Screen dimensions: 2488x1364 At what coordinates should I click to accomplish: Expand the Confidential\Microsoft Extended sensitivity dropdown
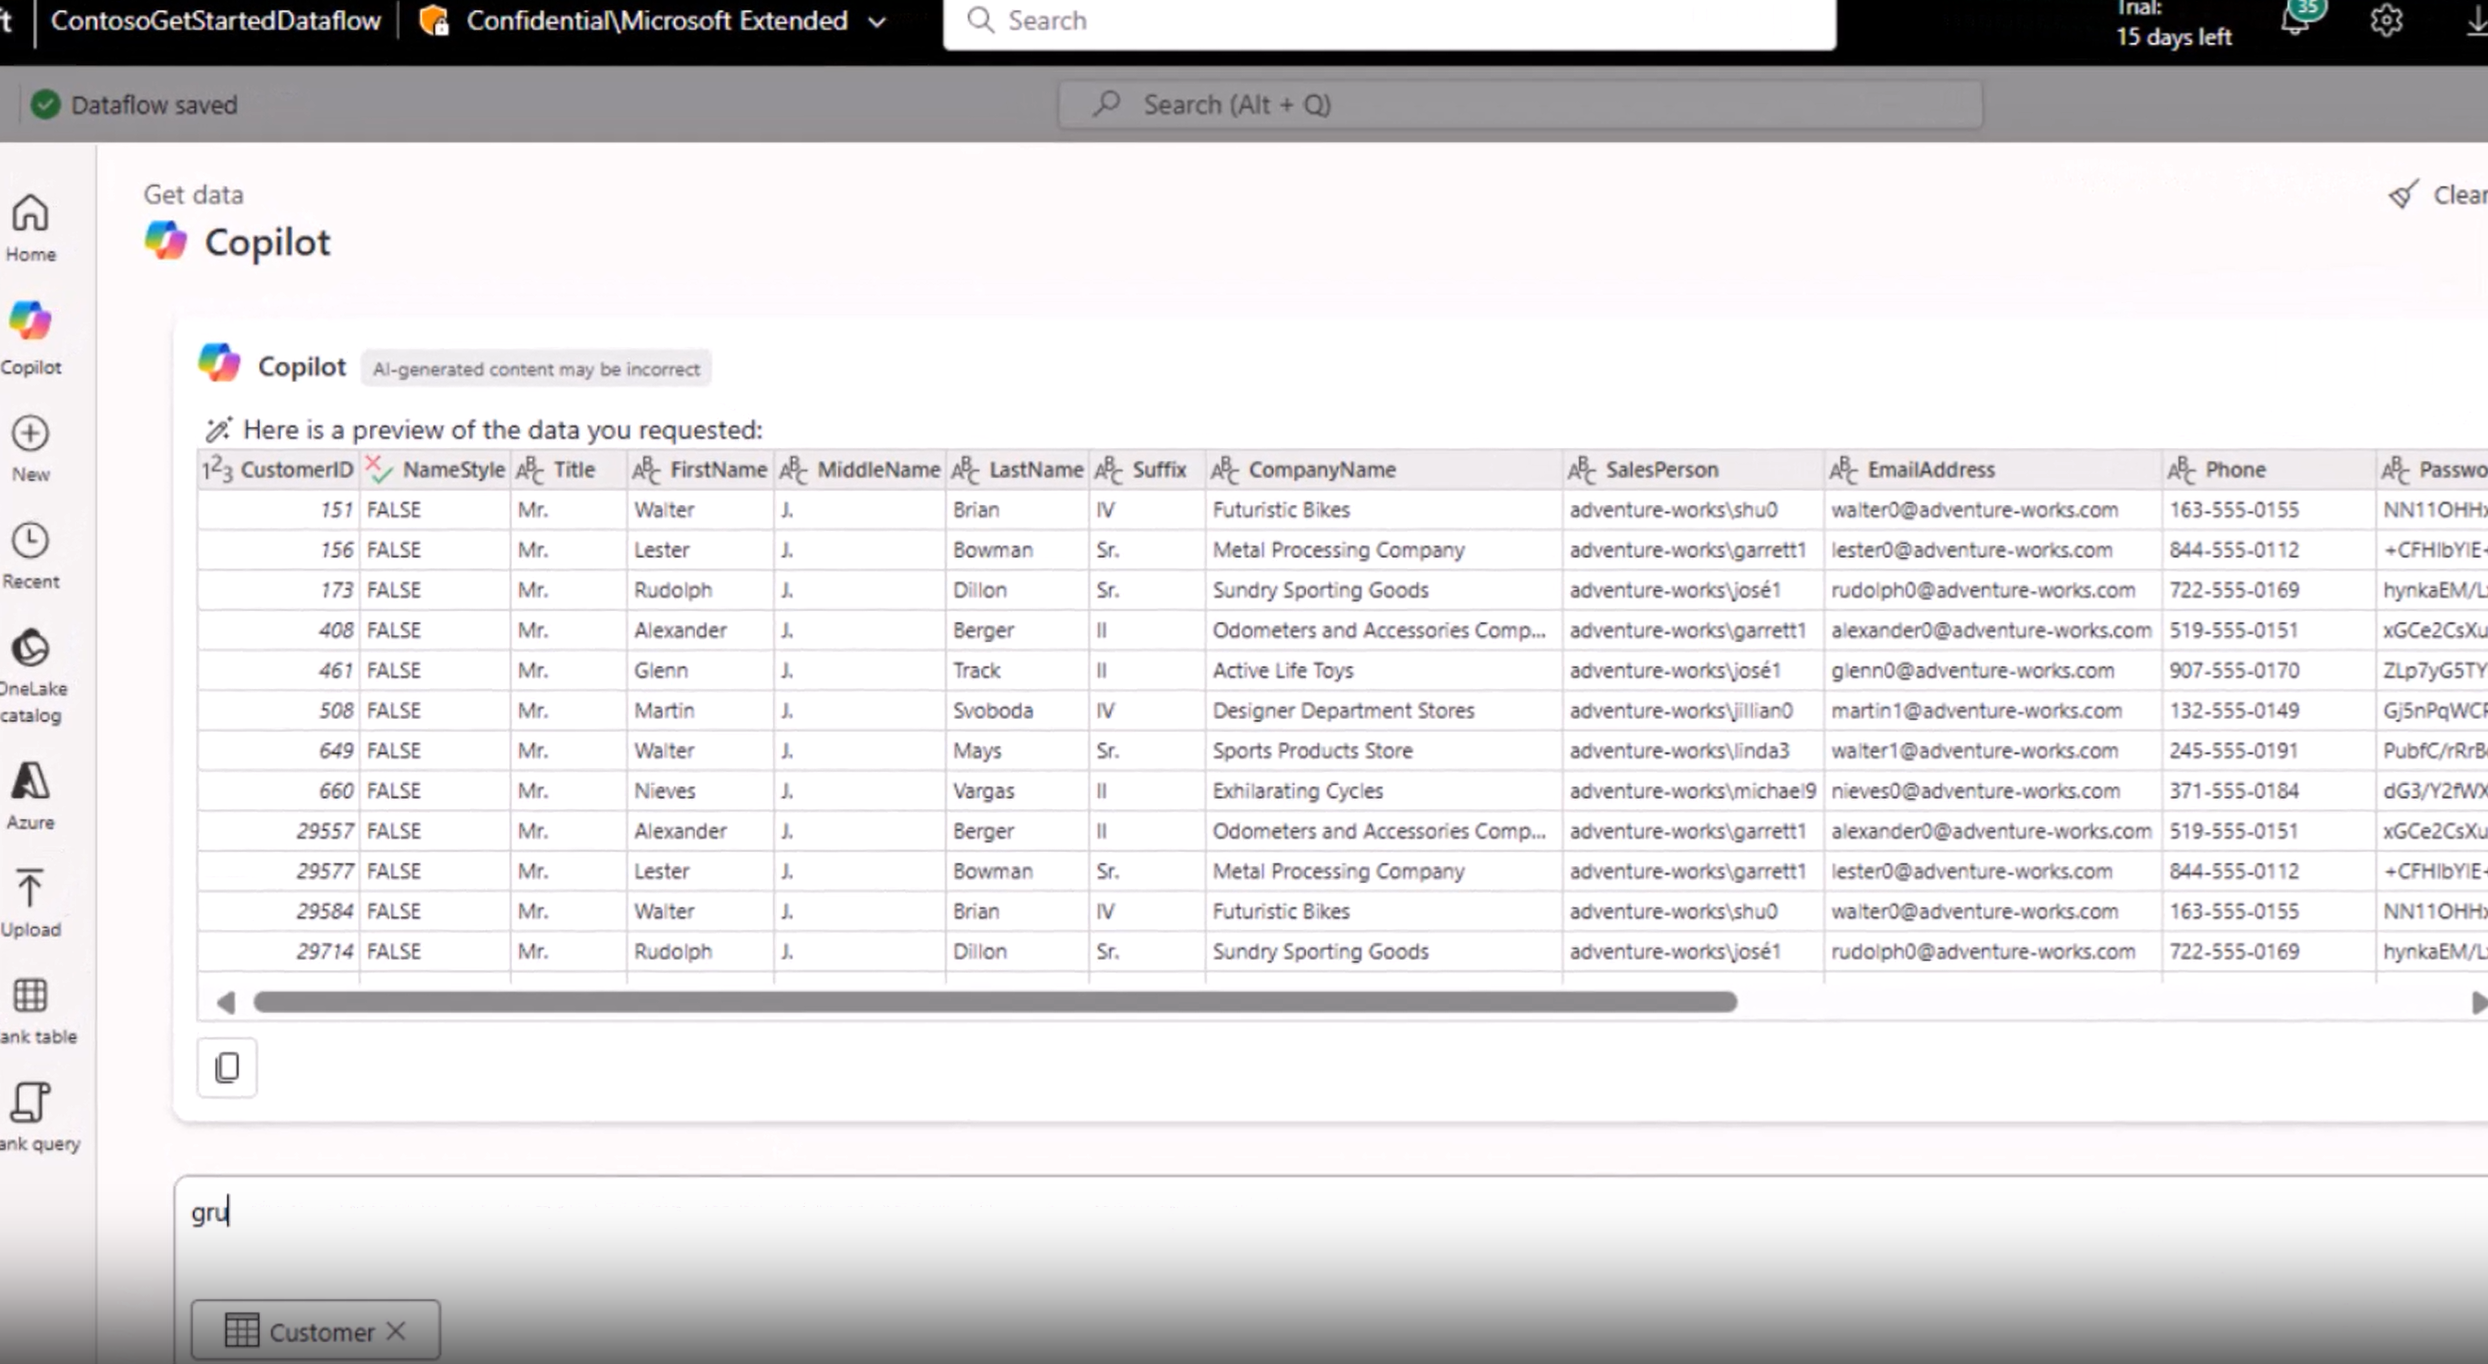tap(877, 21)
